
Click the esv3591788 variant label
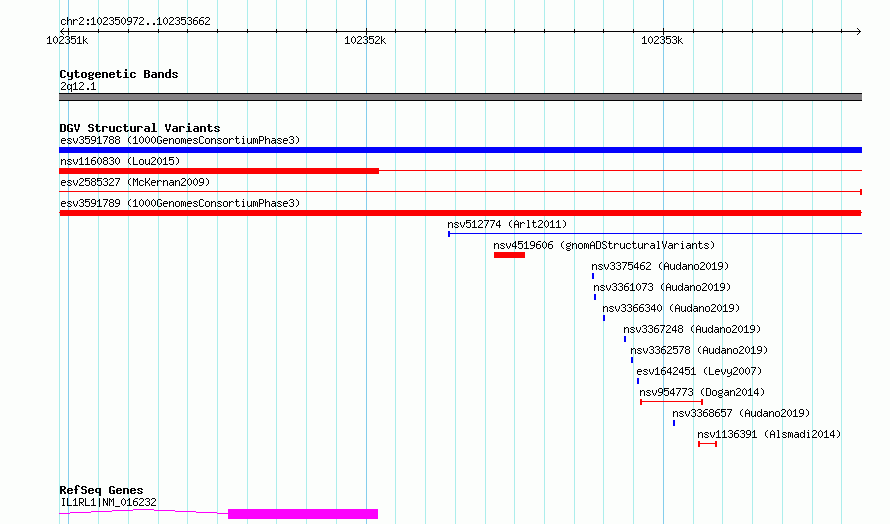coord(180,140)
